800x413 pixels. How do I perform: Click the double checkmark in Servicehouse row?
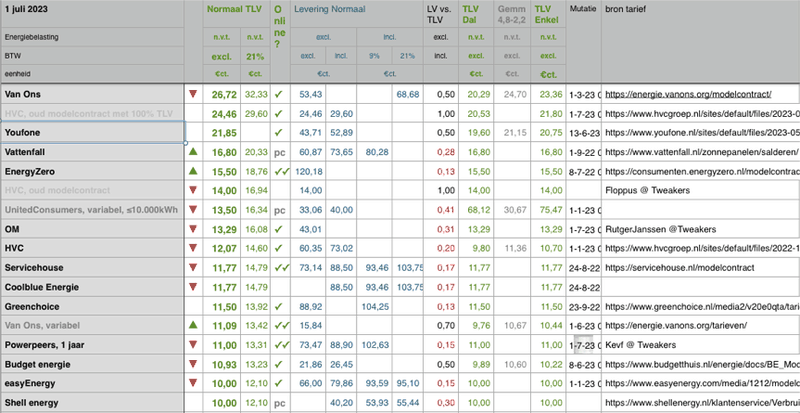pos(282,268)
